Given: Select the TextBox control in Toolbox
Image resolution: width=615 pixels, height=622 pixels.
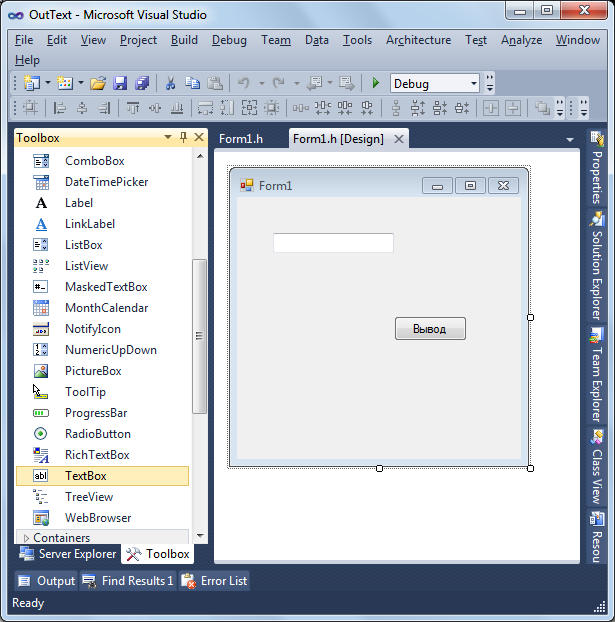Looking at the screenshot, I should 102,476.
